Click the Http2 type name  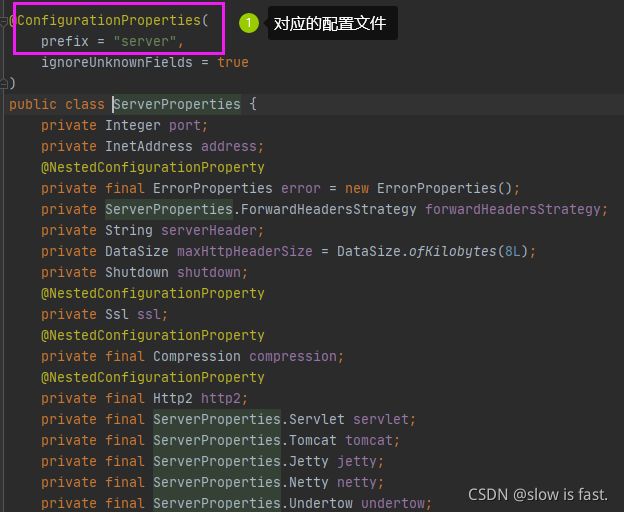pyautogui.click(x=173, y=398)
